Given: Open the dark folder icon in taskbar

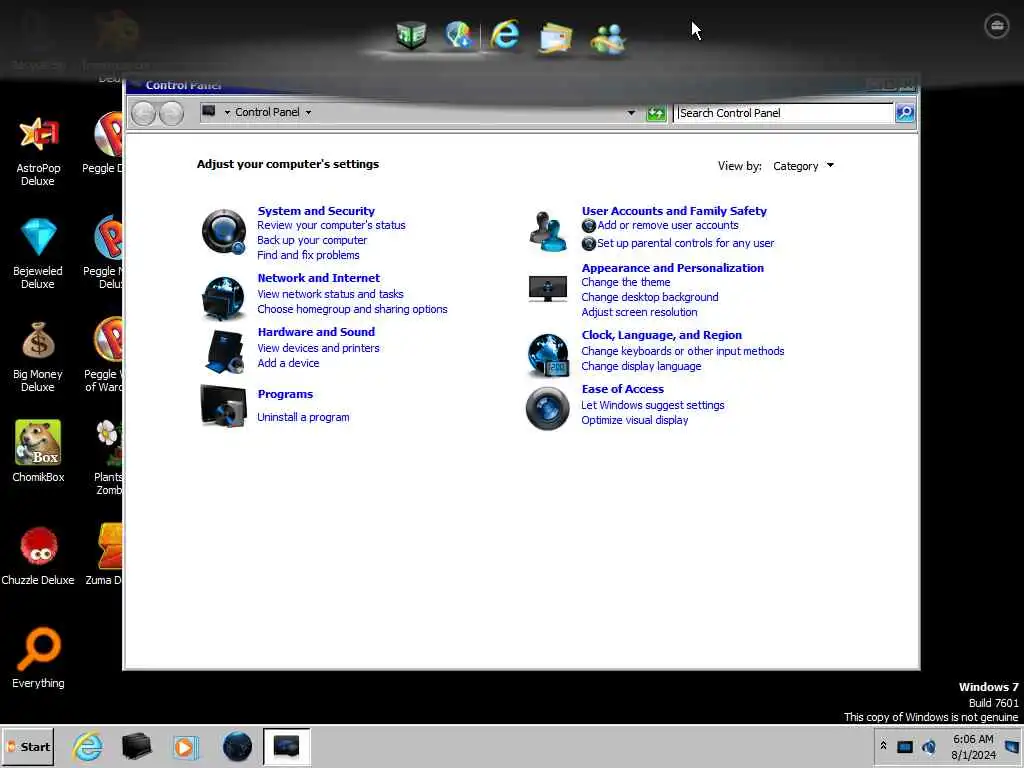Looking at the screenshot, I should click(136, 746).
